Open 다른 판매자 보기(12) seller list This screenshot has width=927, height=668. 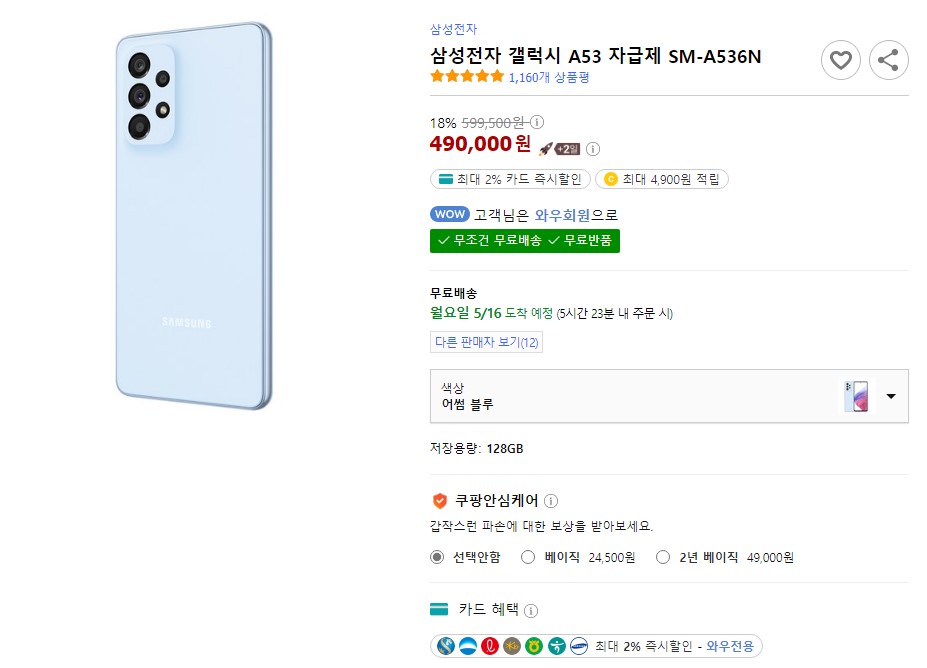coord(486,340)
